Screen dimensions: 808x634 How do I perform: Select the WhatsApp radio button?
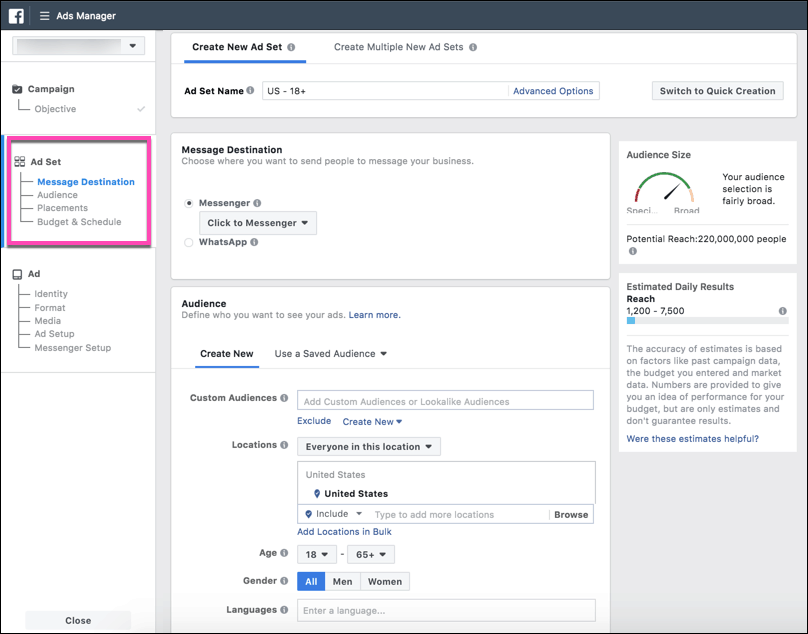pyautogui.click(x=189, y=242)
